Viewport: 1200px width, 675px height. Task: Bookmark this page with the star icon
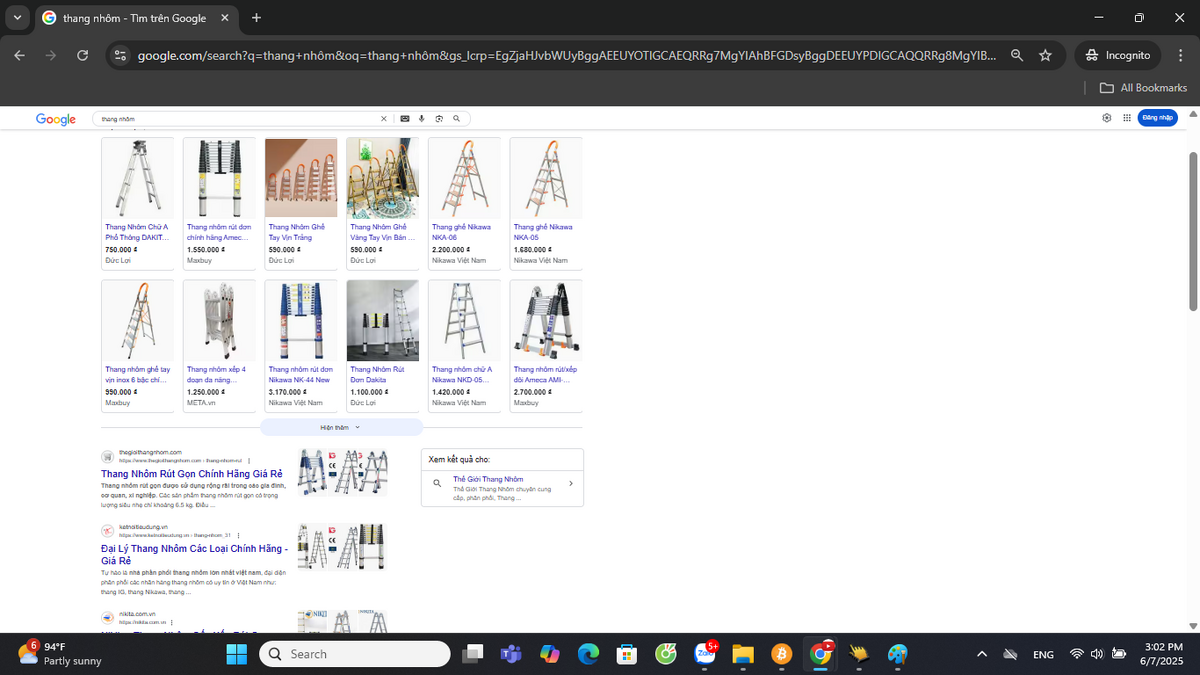coord(1045,55)
